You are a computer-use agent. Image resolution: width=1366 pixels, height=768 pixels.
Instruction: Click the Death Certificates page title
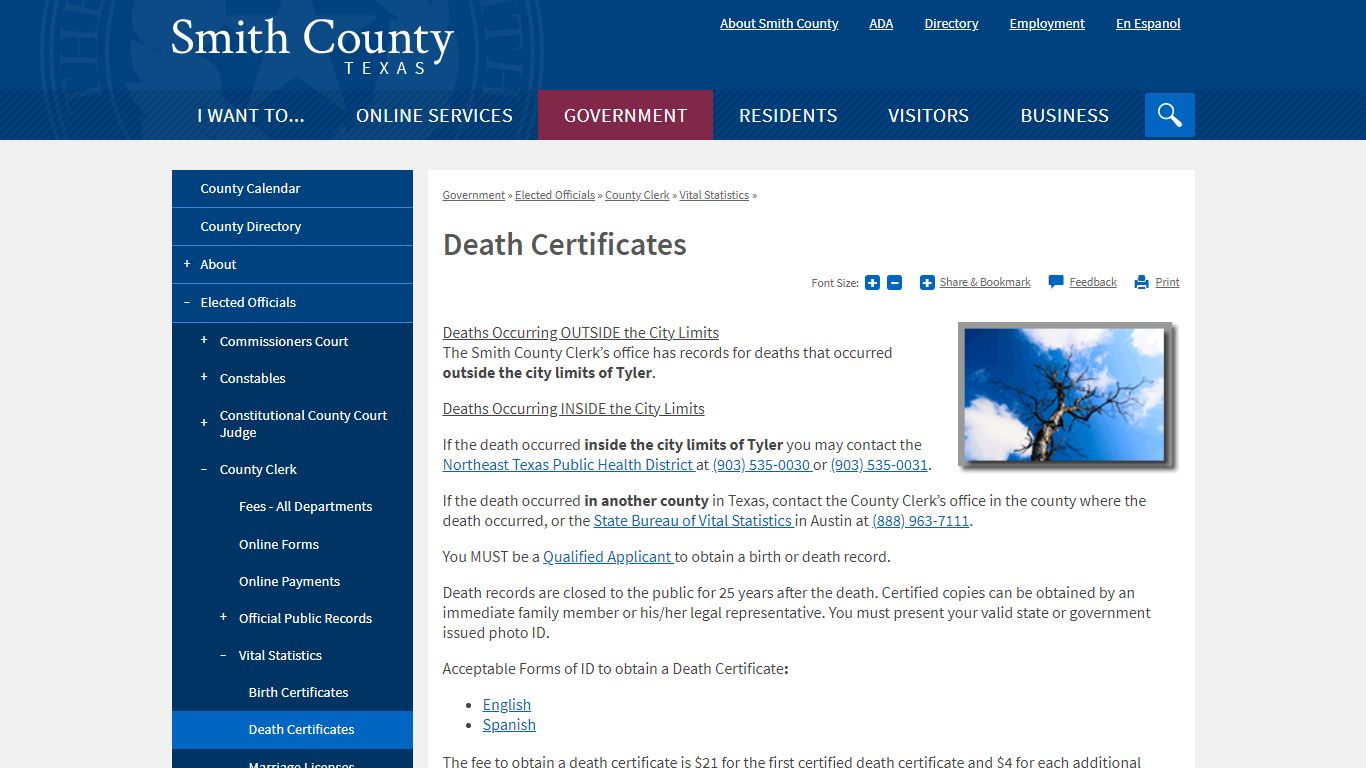pos(565,245)
